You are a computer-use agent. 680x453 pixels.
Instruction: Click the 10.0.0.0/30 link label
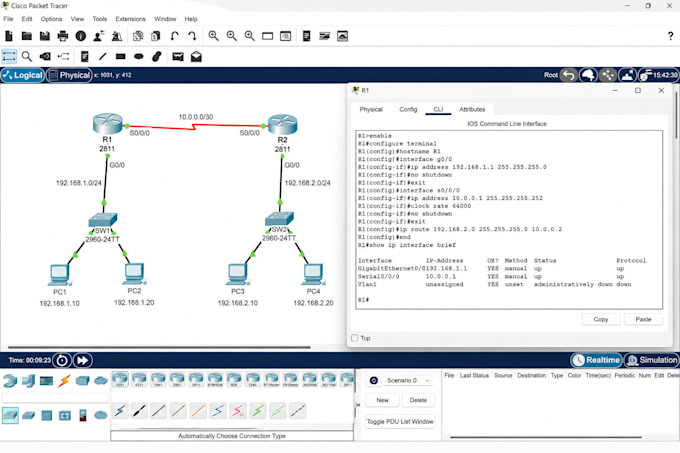click(196, 117)
